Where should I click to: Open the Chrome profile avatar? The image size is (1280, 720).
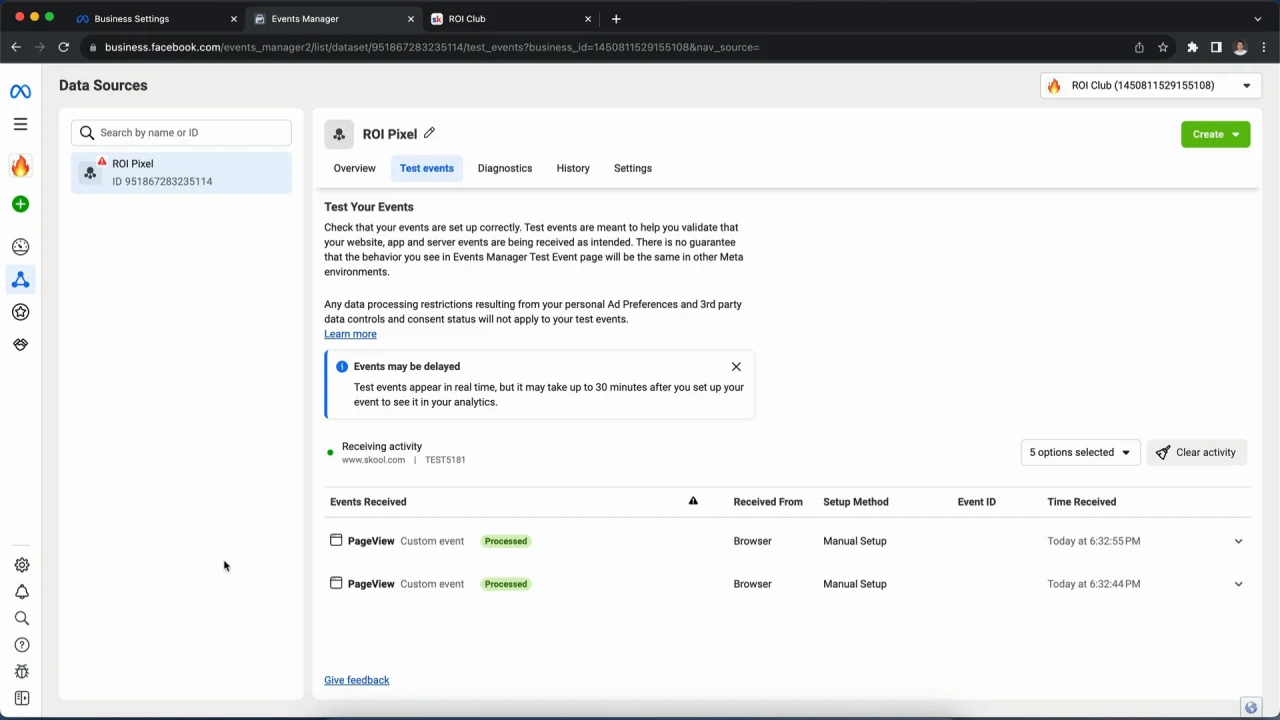[1240, 47]
